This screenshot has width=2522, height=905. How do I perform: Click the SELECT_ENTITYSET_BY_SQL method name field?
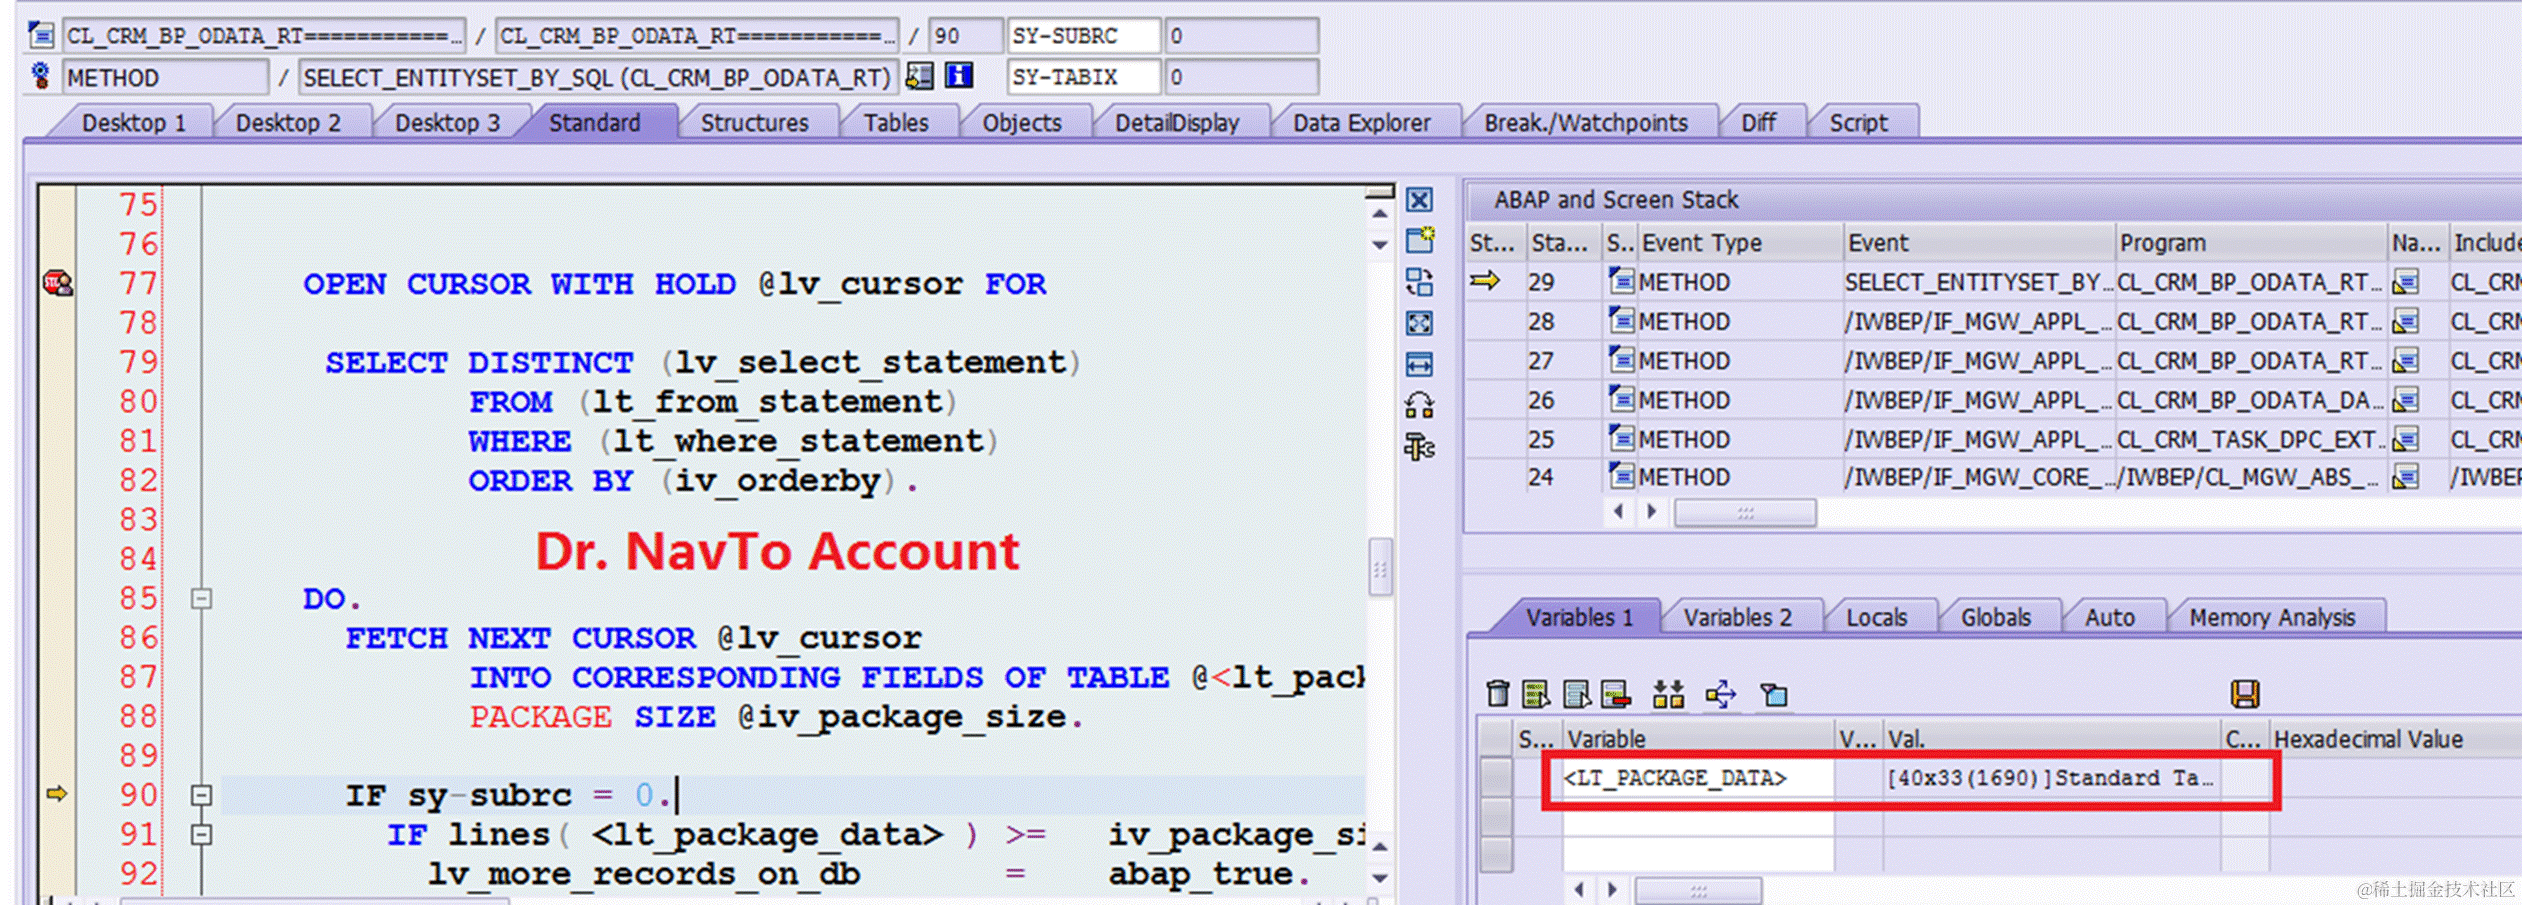596,77
